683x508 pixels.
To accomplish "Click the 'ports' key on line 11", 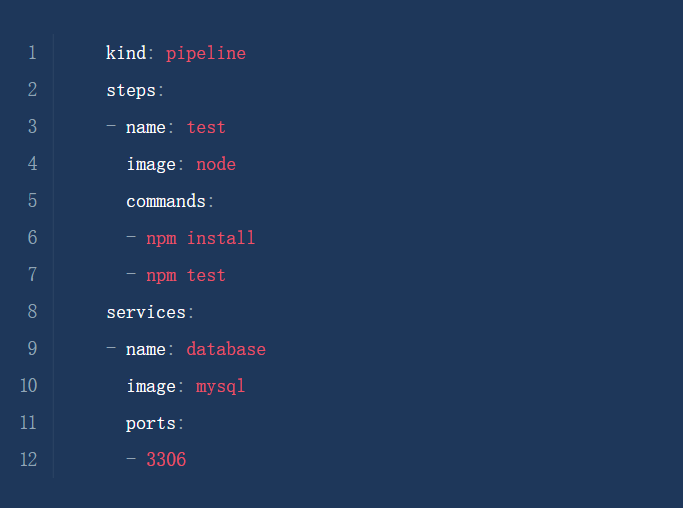I will 151,423.
